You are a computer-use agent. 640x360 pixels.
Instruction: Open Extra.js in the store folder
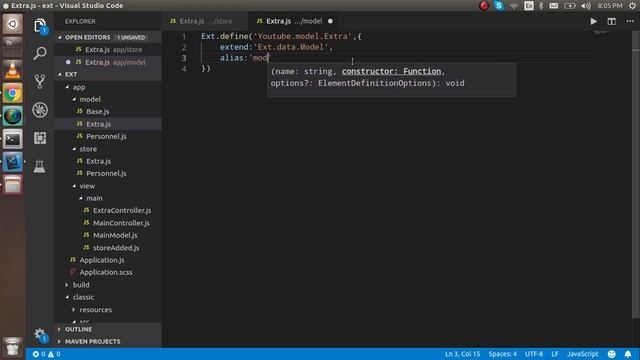[108, 161]
